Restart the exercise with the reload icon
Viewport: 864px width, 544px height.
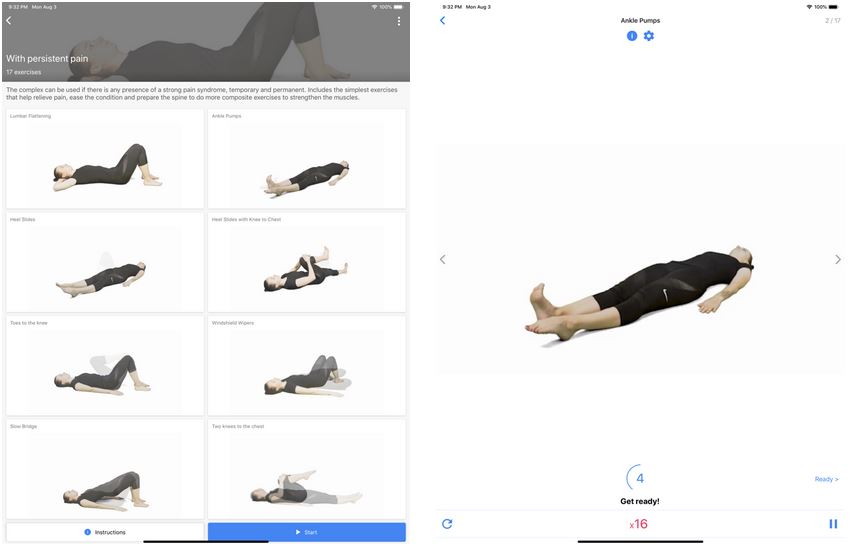[447, 524]
